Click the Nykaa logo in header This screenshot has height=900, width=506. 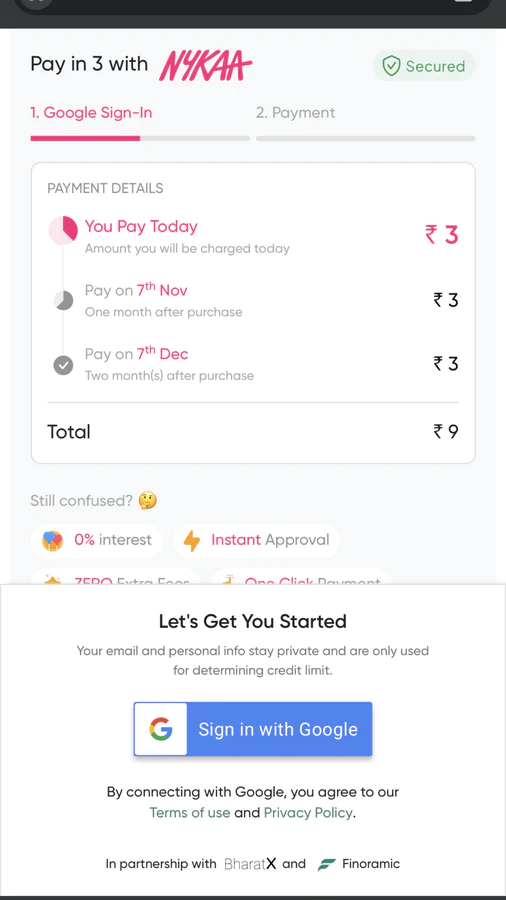coord(205,65)
